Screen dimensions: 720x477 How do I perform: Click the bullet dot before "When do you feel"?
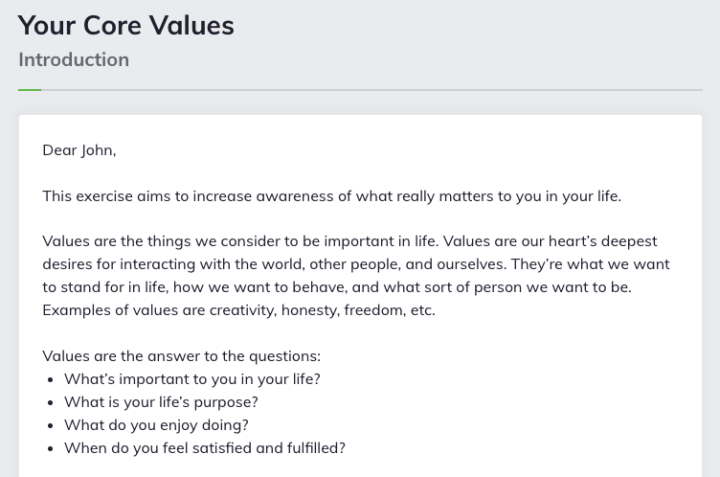[x=51, y=449]
